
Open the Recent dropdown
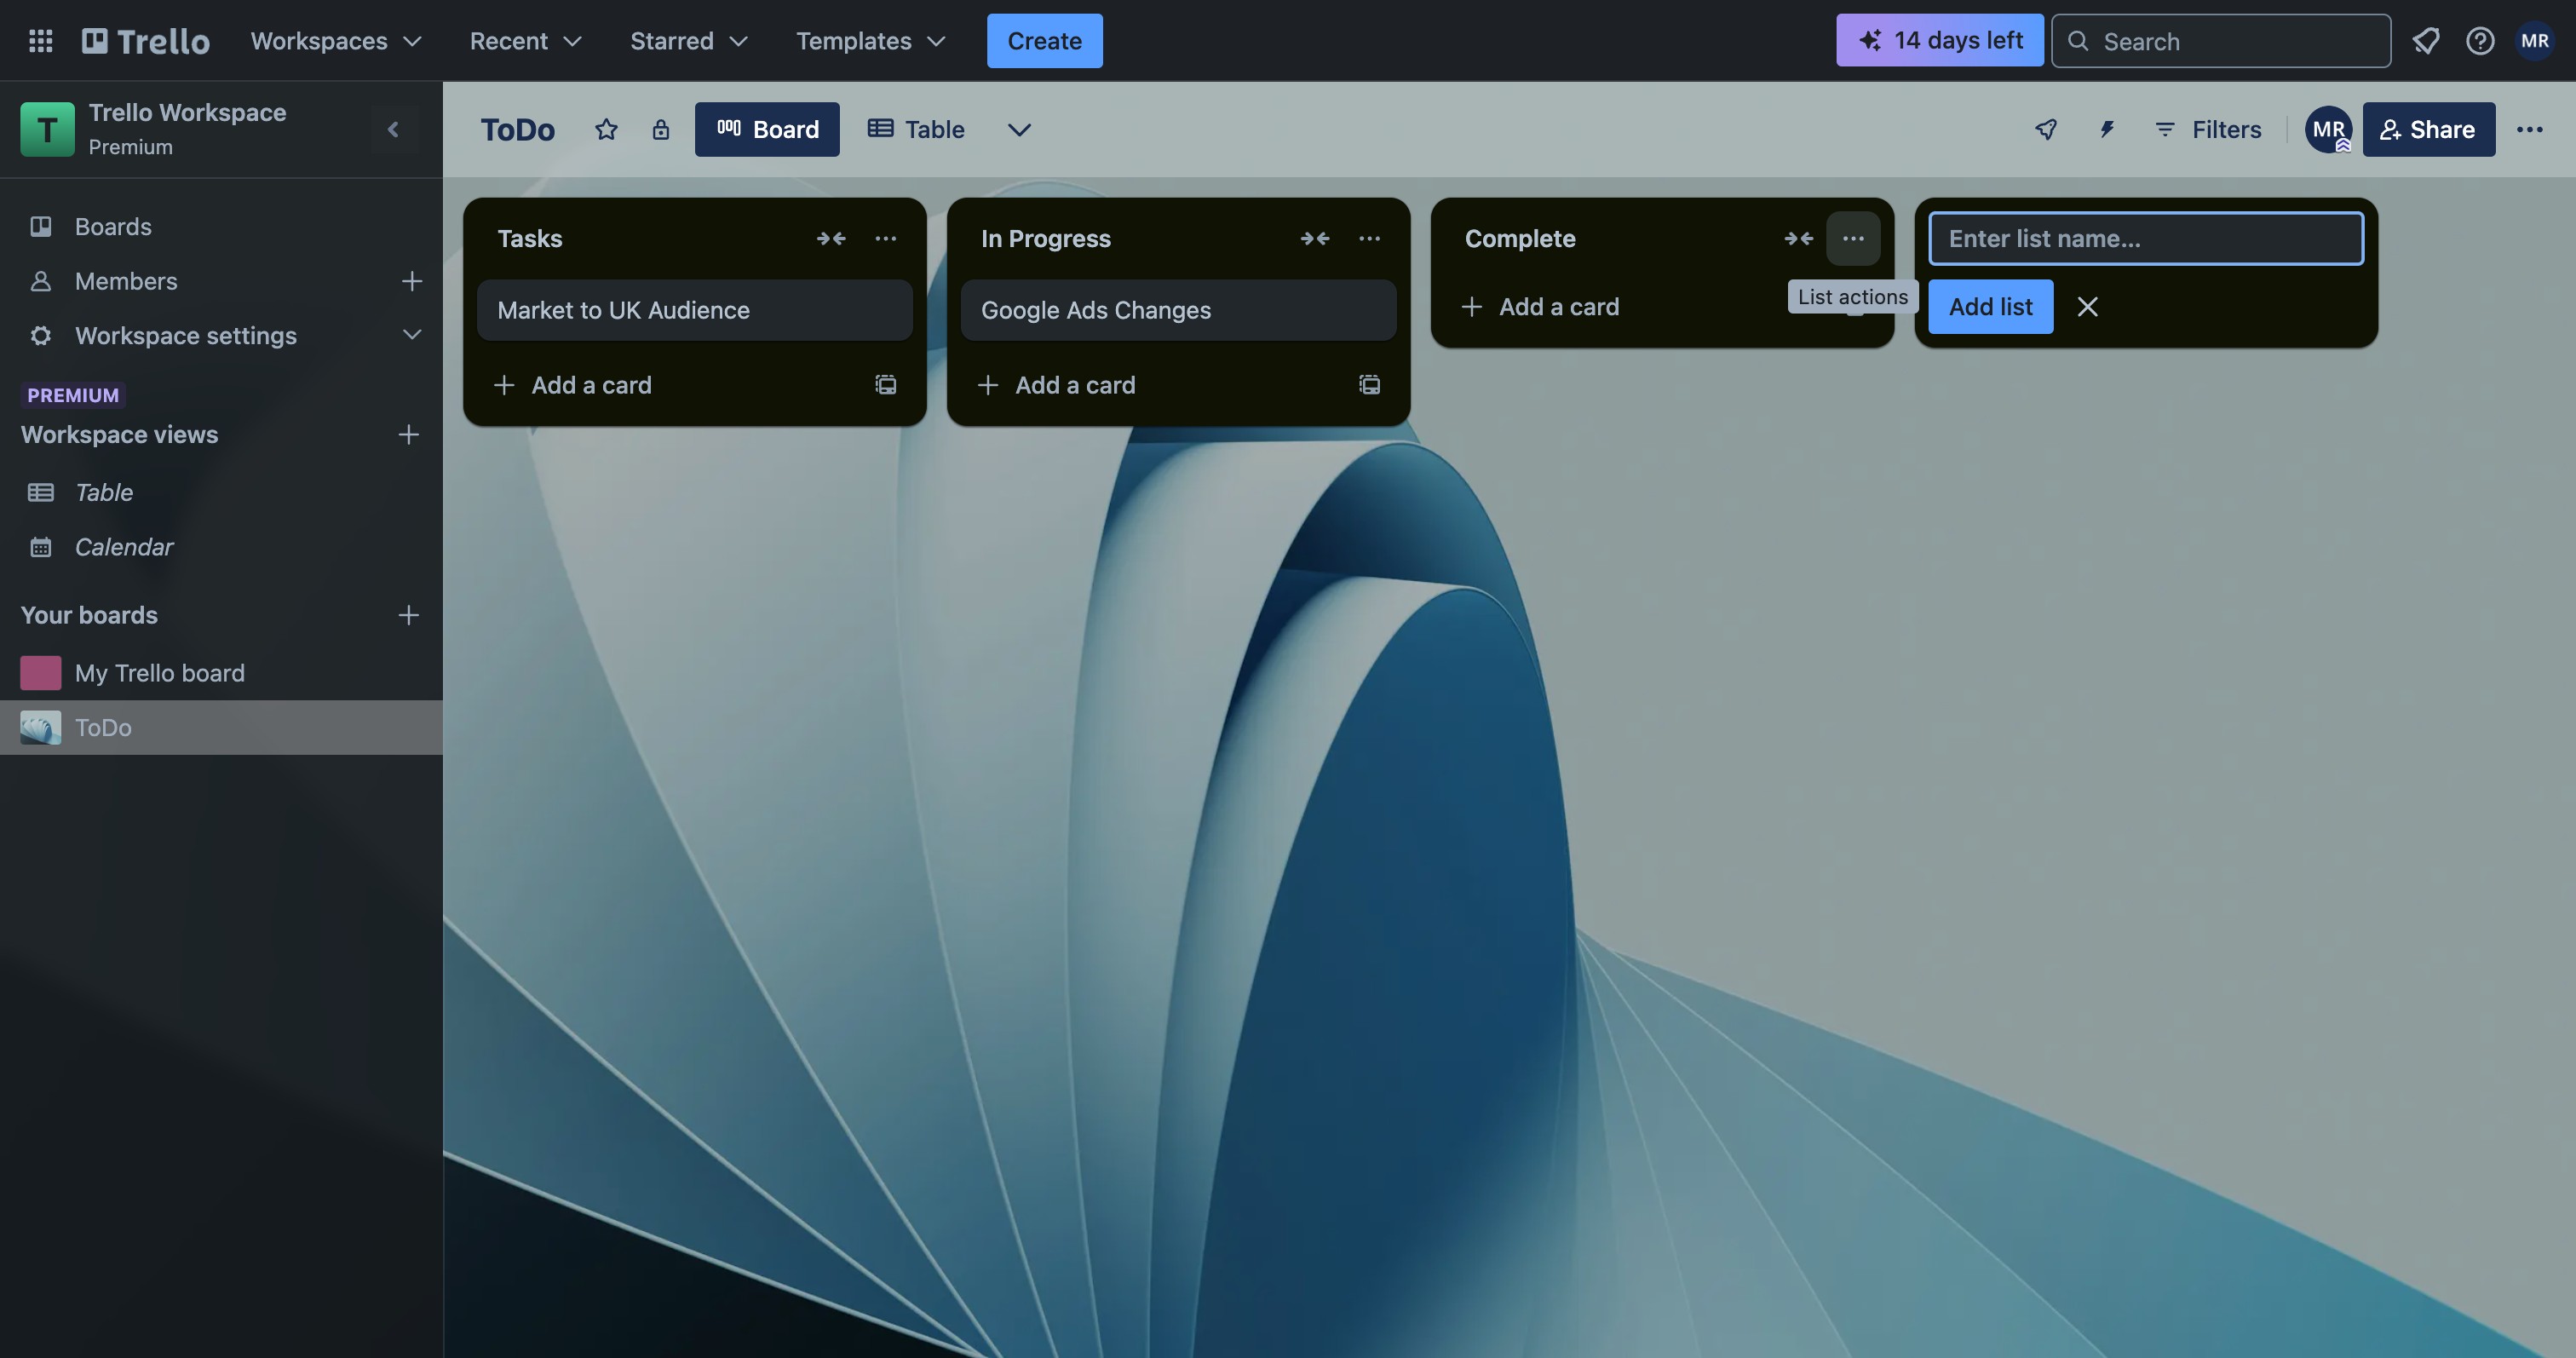pos(525,41)
